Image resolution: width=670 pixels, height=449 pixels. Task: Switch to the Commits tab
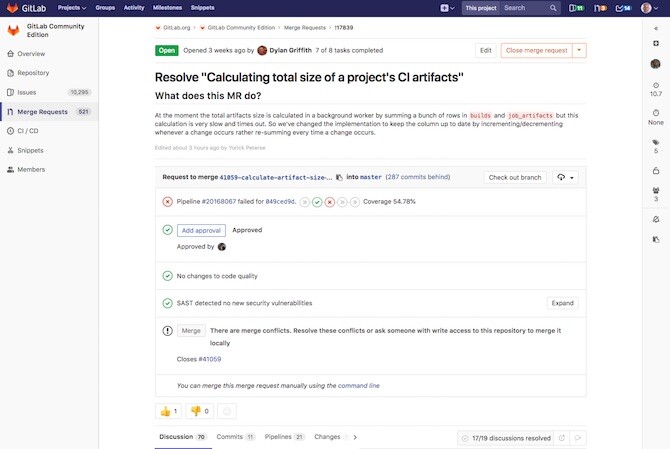click(235, 437)
